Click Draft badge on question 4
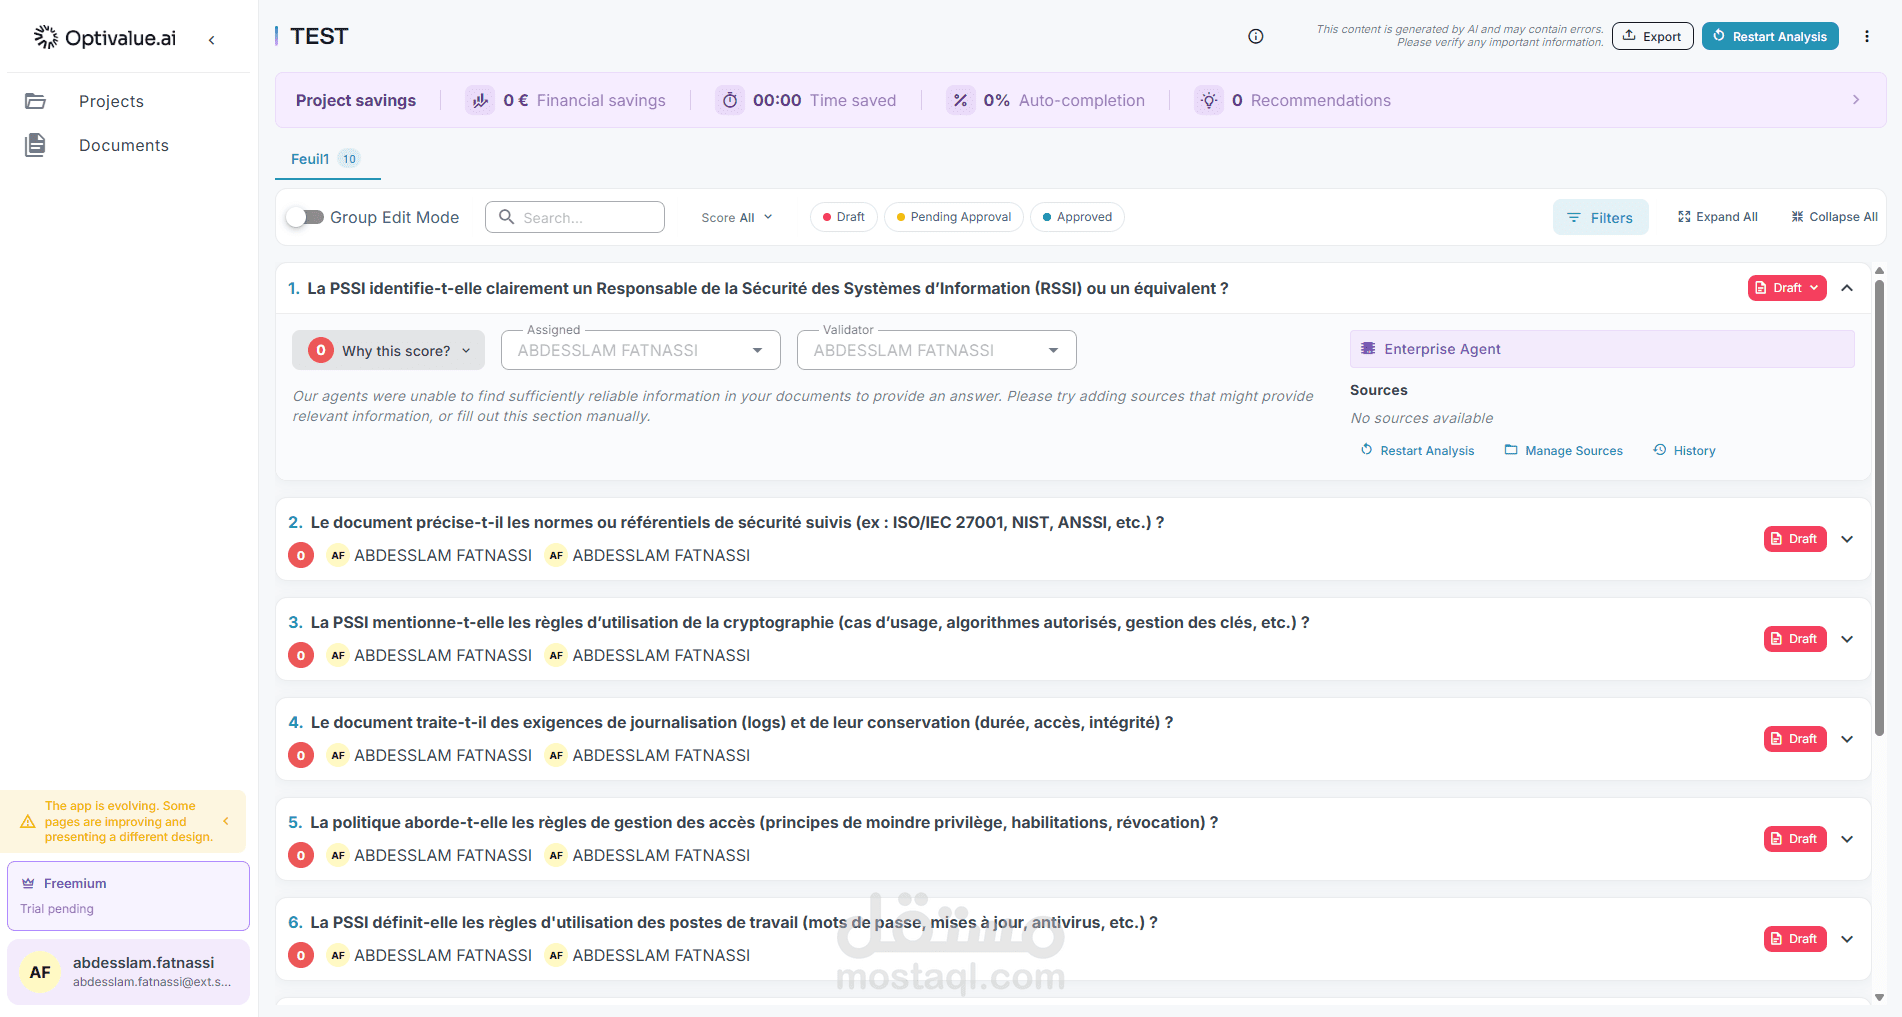1902x1017 pixels. [x=1795, y=739]
